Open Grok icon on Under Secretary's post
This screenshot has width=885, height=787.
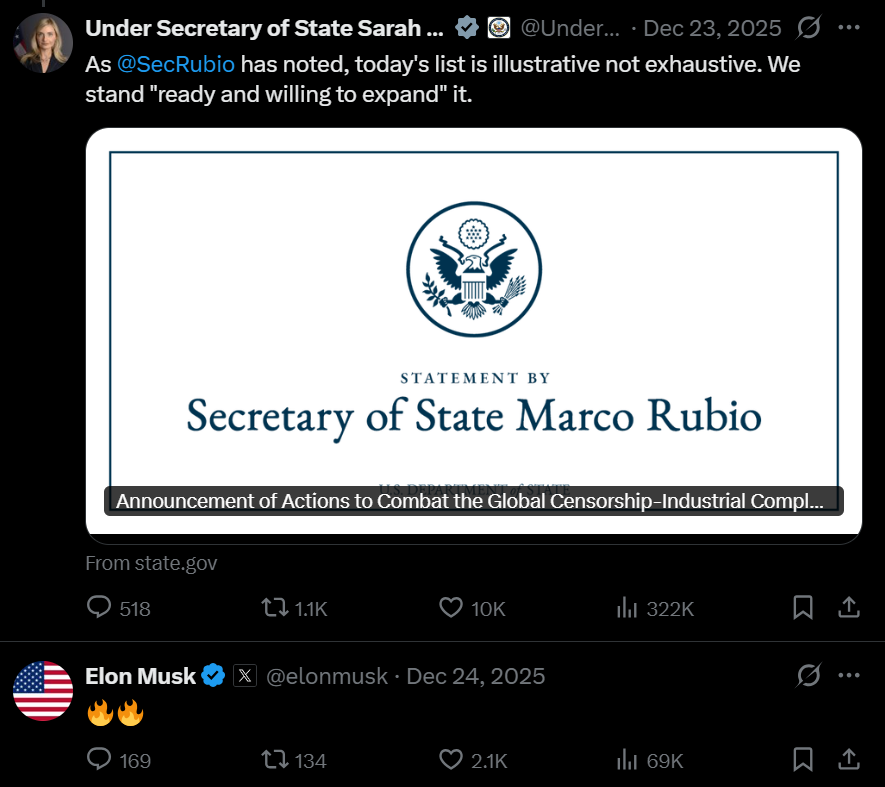tap(808, 28)
